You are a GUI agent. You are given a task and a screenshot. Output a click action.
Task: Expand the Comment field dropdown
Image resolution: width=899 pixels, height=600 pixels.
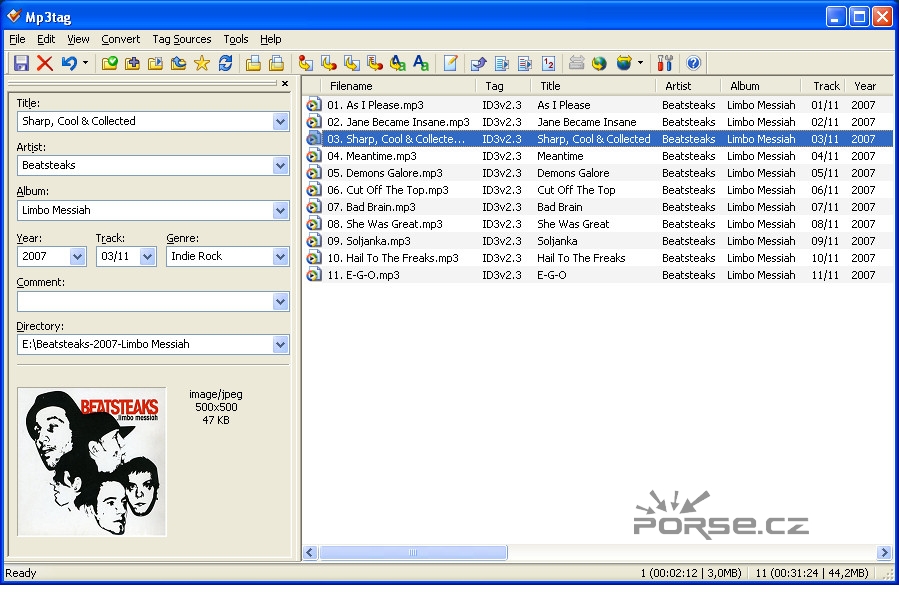tap(280, 302)
